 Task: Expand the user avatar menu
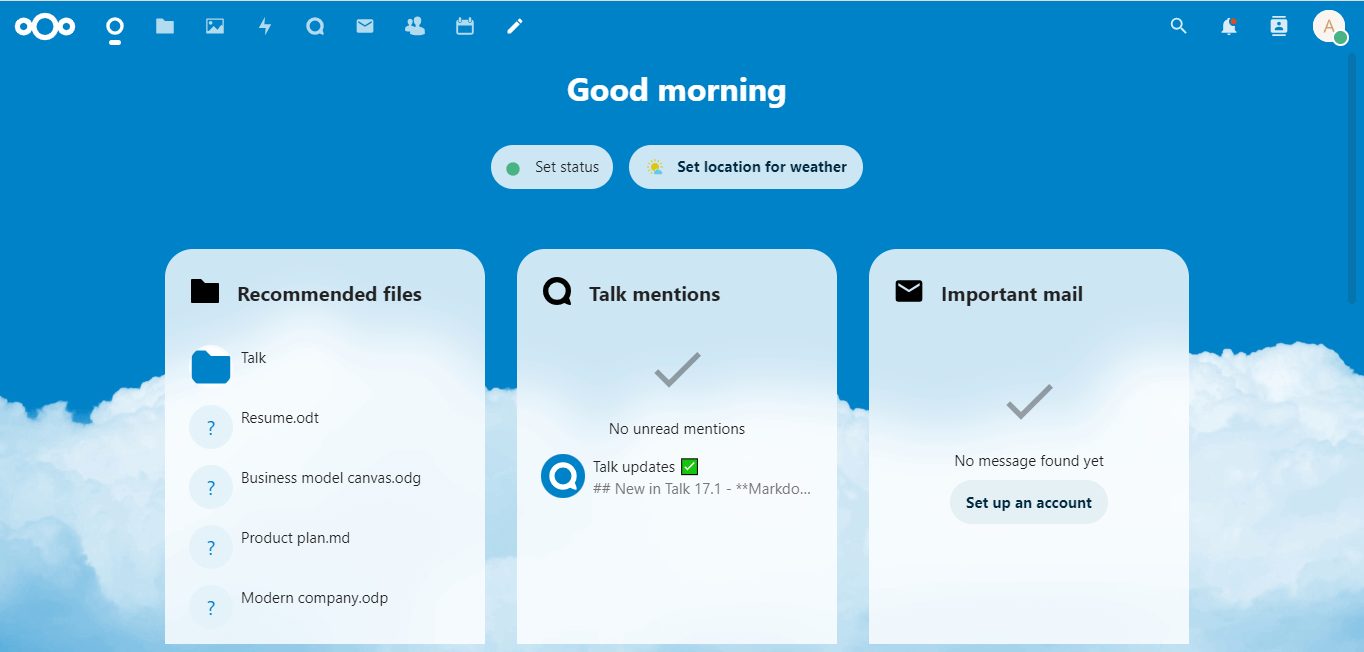coord(1329,27)
